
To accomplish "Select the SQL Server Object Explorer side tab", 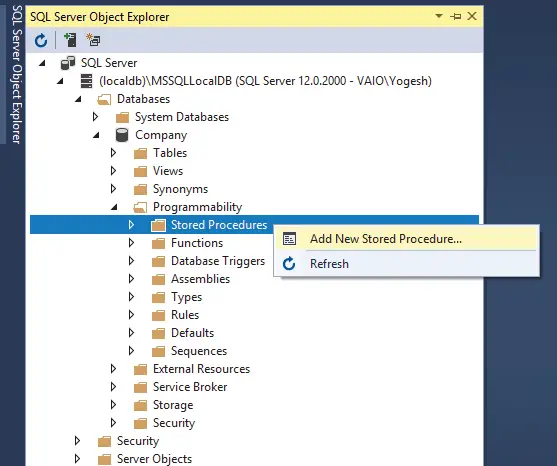I will point(17,74).
